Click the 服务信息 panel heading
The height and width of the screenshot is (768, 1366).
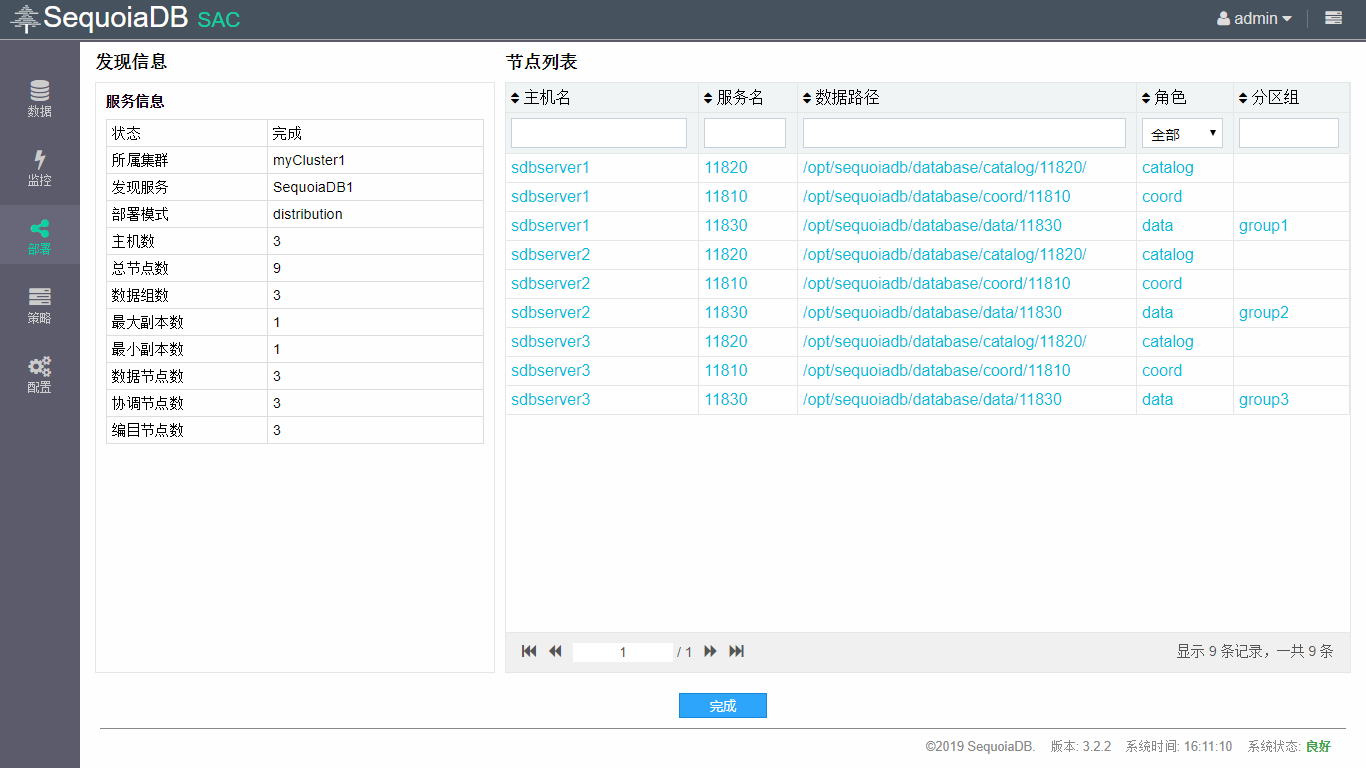(x=135, y=101)
